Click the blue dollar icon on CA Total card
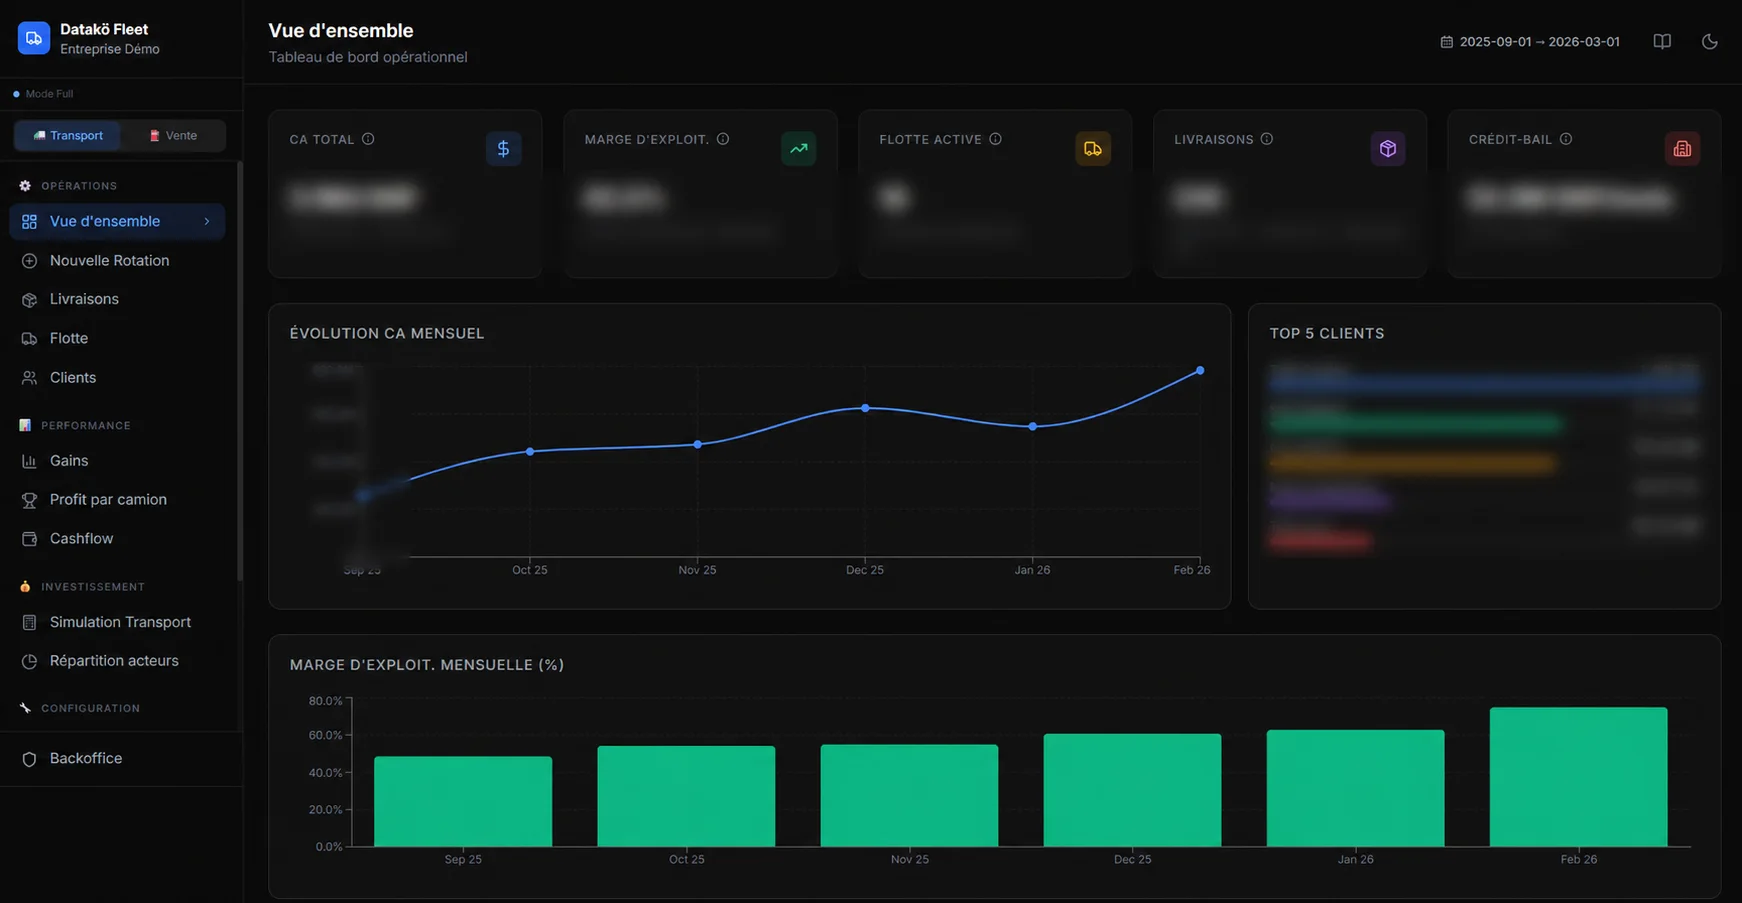Image resolution: width=1742 pixels, height=903 pixels. pos(503,149)
